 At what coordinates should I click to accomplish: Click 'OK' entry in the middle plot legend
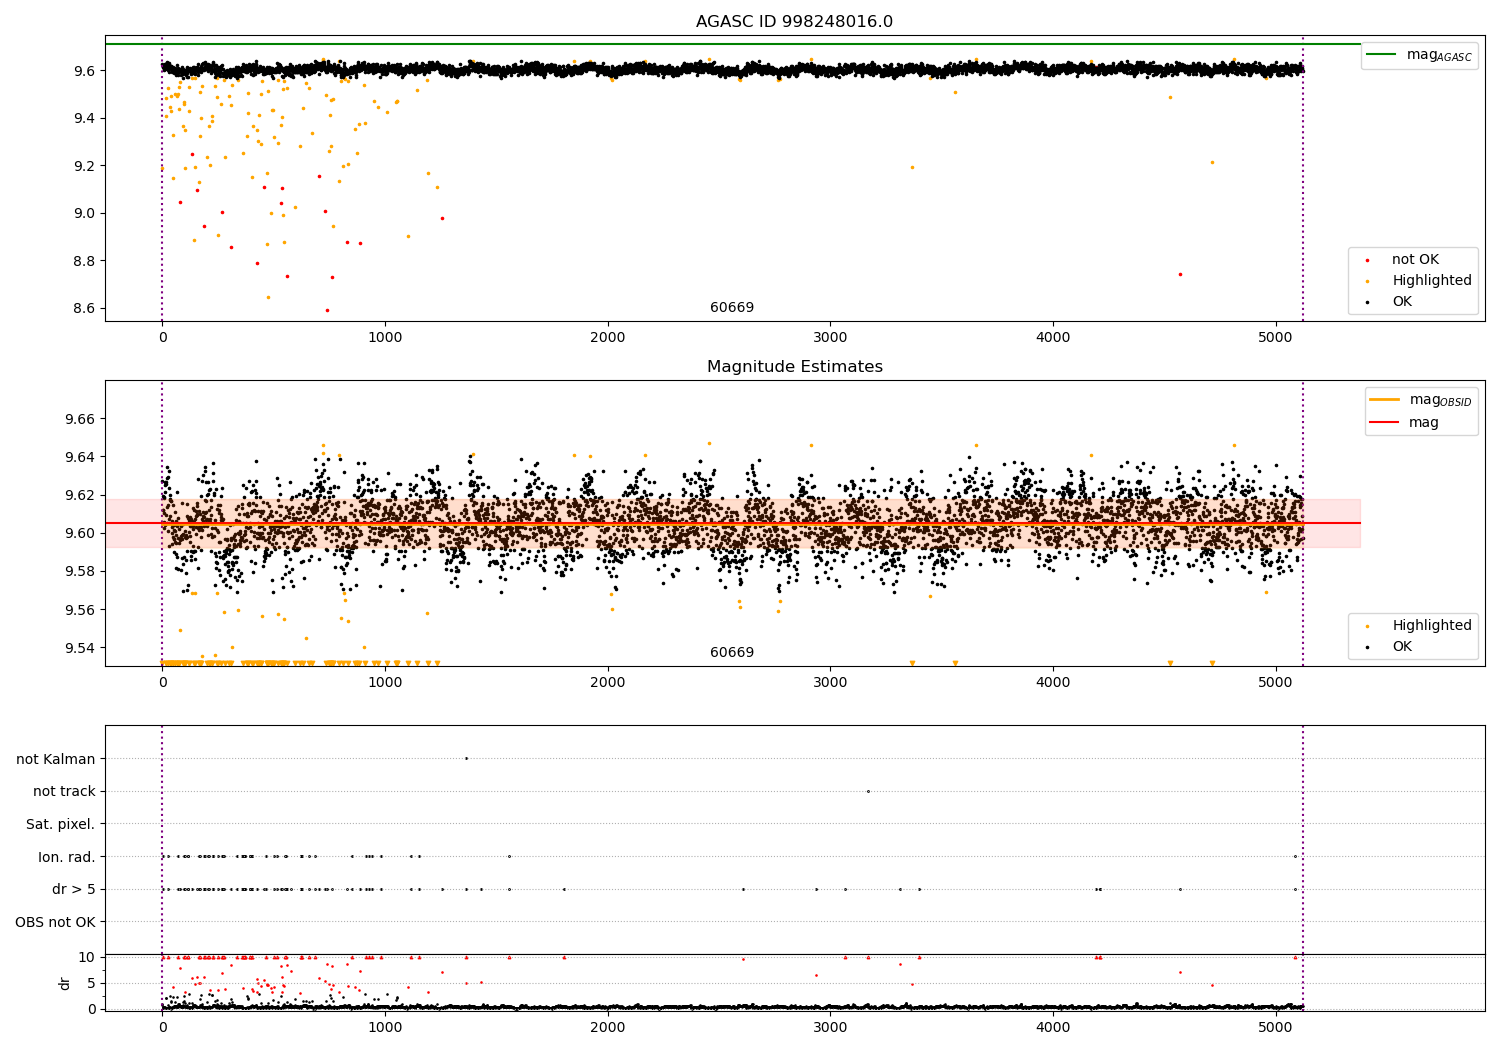(x=1402, y=647)
